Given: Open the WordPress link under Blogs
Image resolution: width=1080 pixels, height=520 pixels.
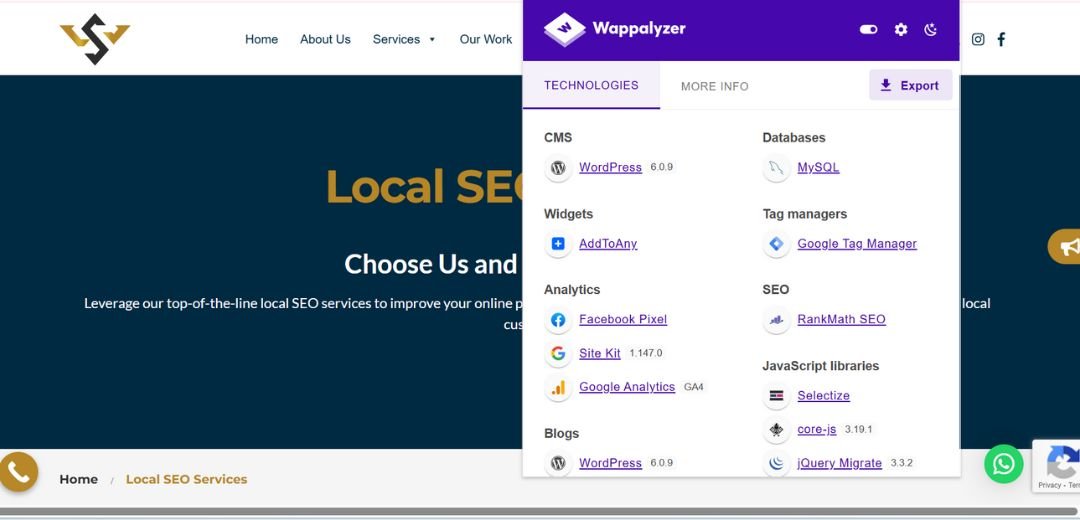Looking at the screenshot, I should [610, 463].
